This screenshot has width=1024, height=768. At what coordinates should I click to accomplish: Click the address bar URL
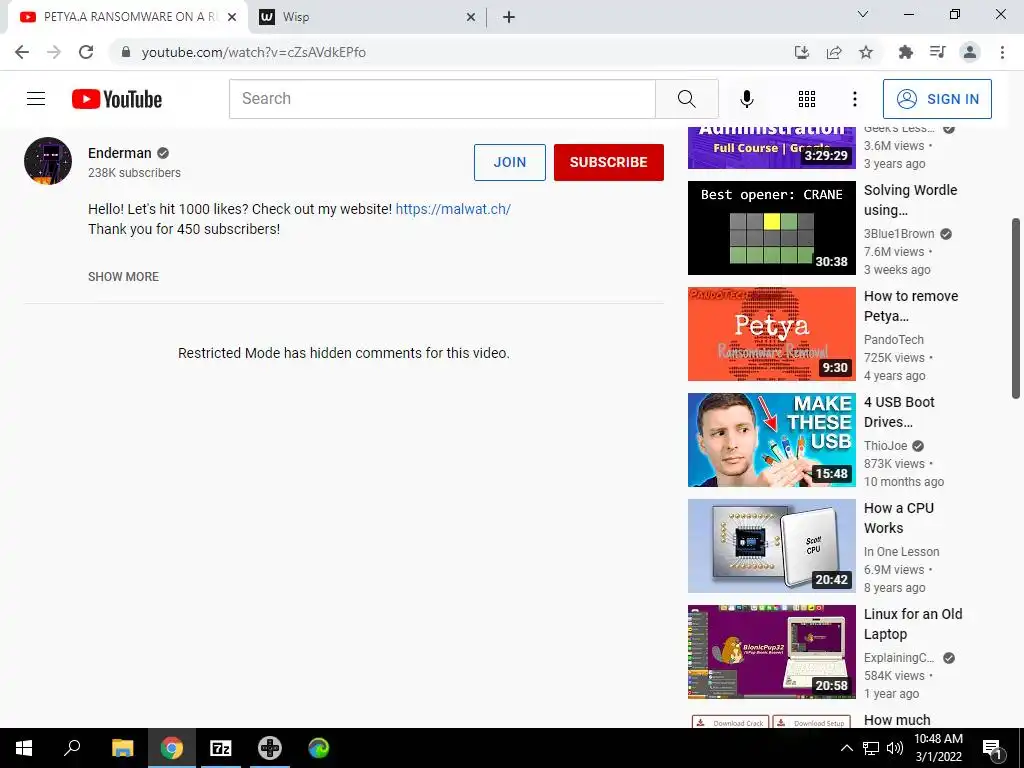253,52
